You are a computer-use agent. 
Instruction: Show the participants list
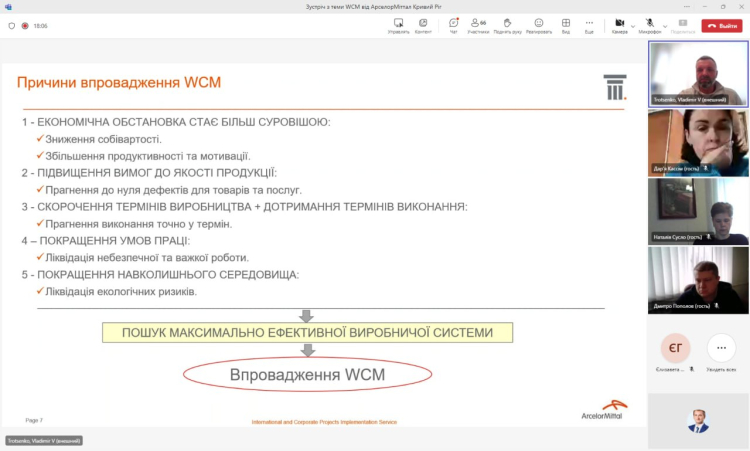(477, 25)
